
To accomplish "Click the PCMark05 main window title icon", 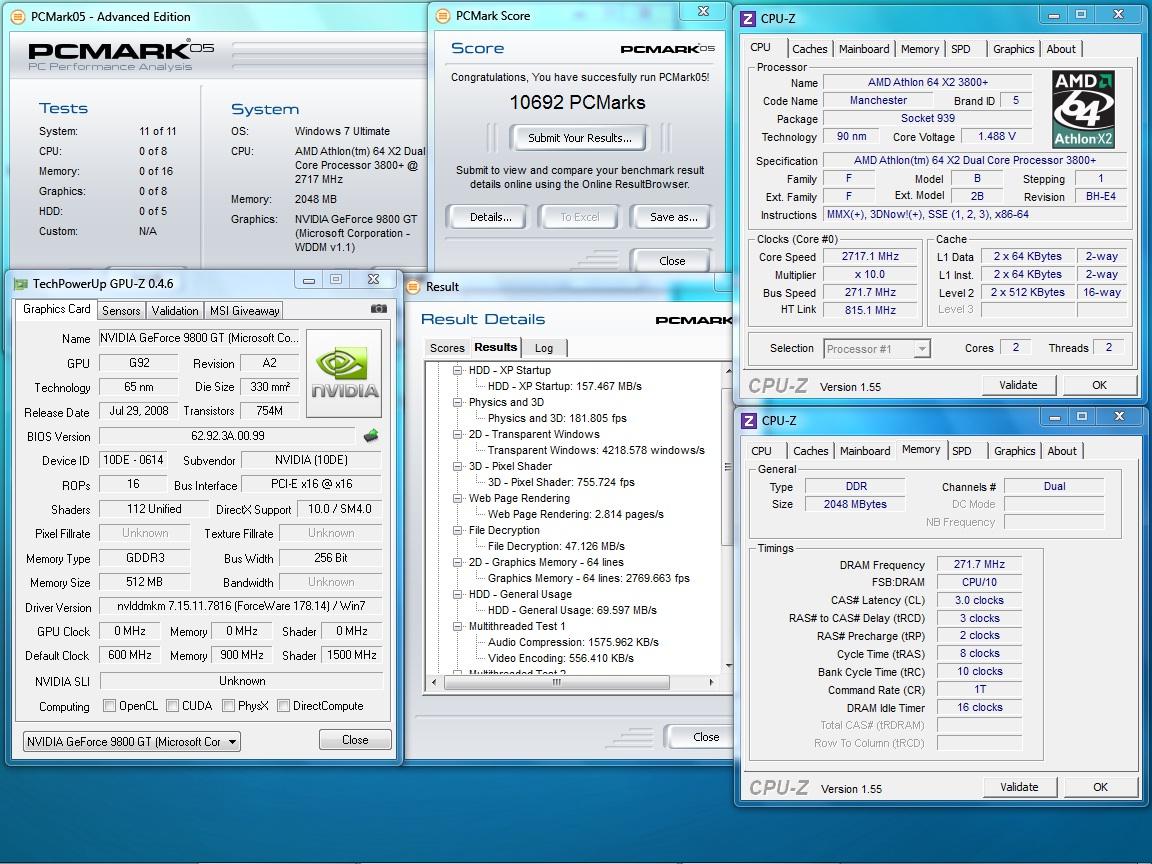I will pos(18,17).
